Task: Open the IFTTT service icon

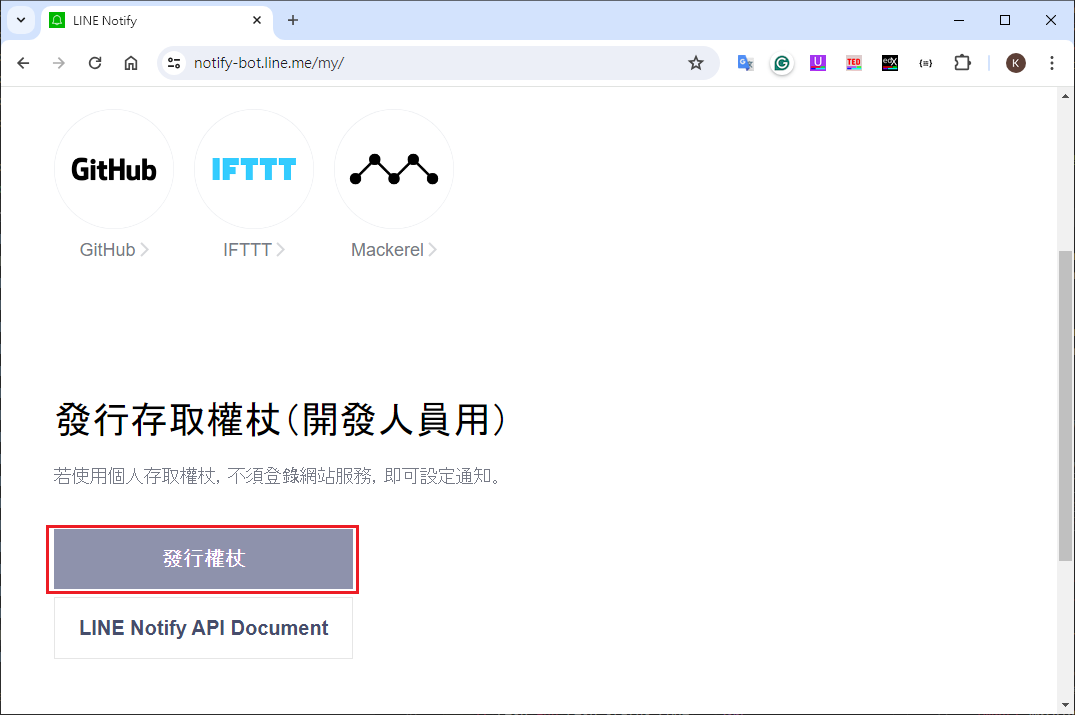Action: (x=254, y=170)
